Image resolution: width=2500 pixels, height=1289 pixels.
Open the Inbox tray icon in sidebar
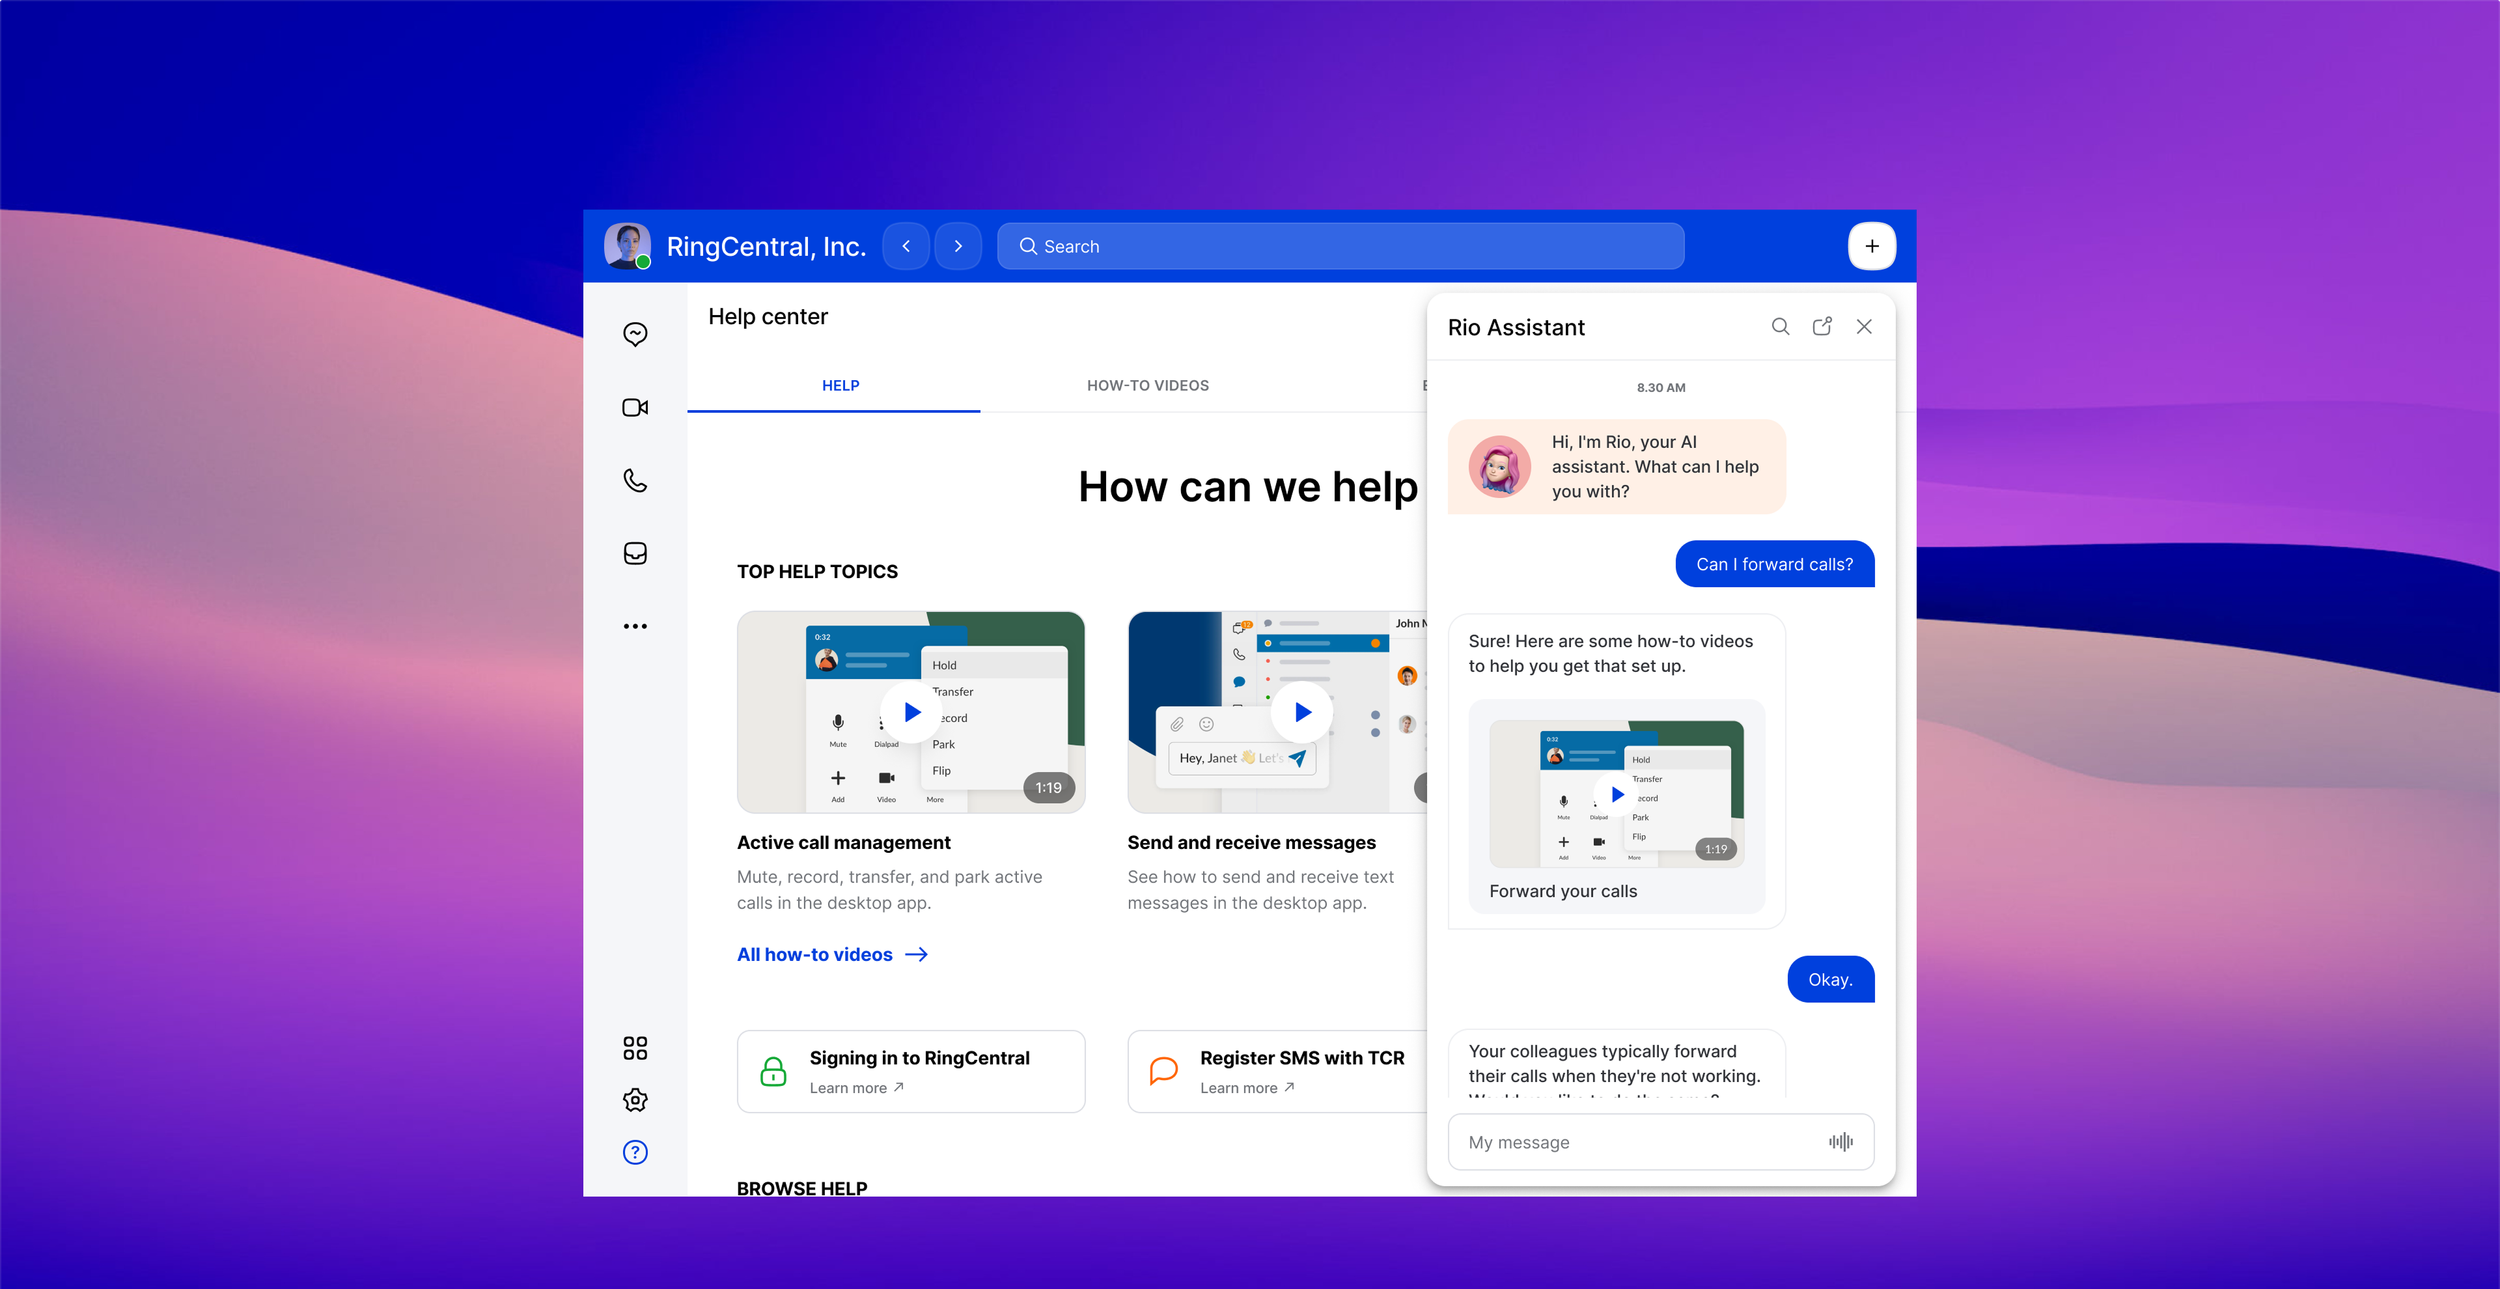635,553
